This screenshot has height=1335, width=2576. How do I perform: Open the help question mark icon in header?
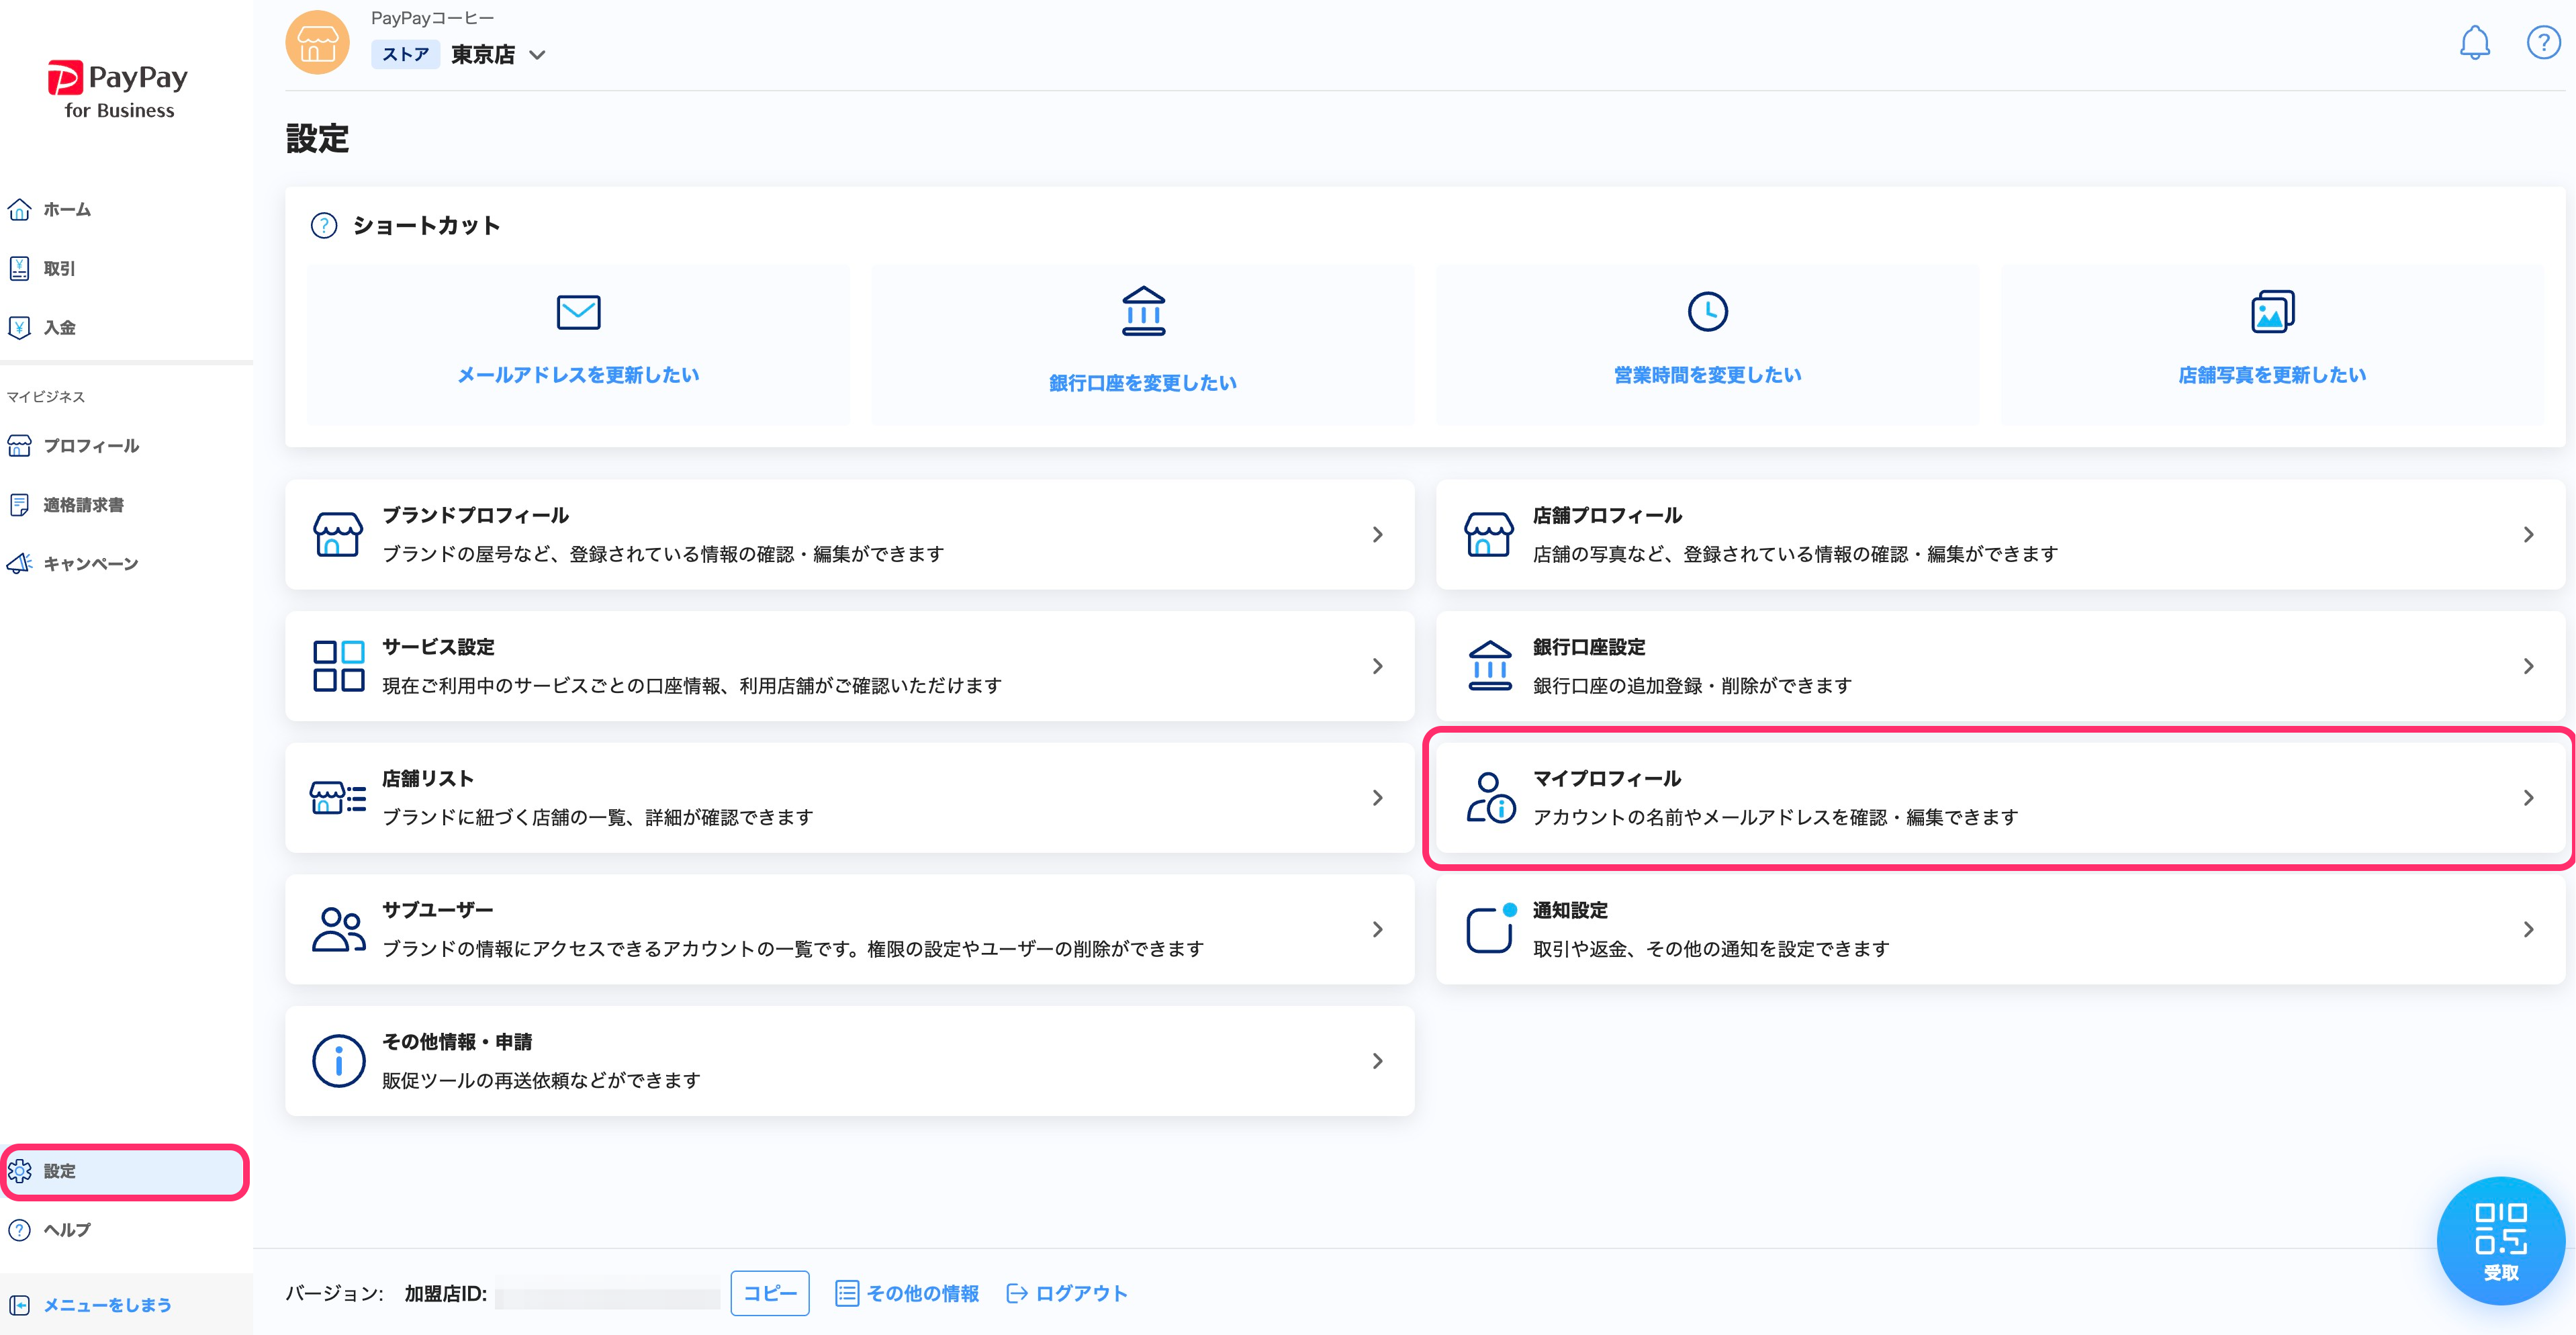coord(2543,42)
